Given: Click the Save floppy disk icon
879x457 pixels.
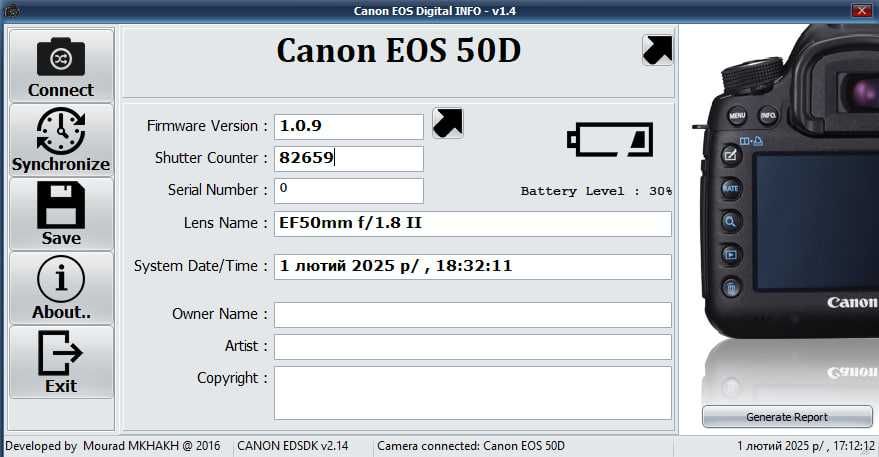Looking at the screenshot, I should point(61,205).
